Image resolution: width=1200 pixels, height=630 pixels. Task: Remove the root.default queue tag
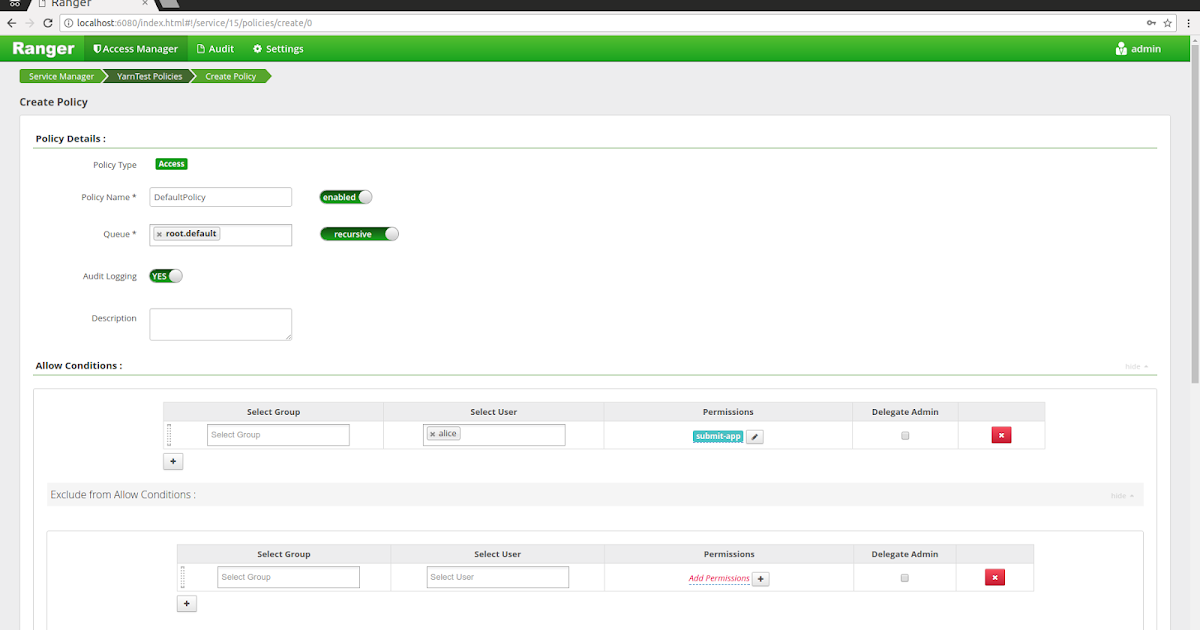coord(159,233)
